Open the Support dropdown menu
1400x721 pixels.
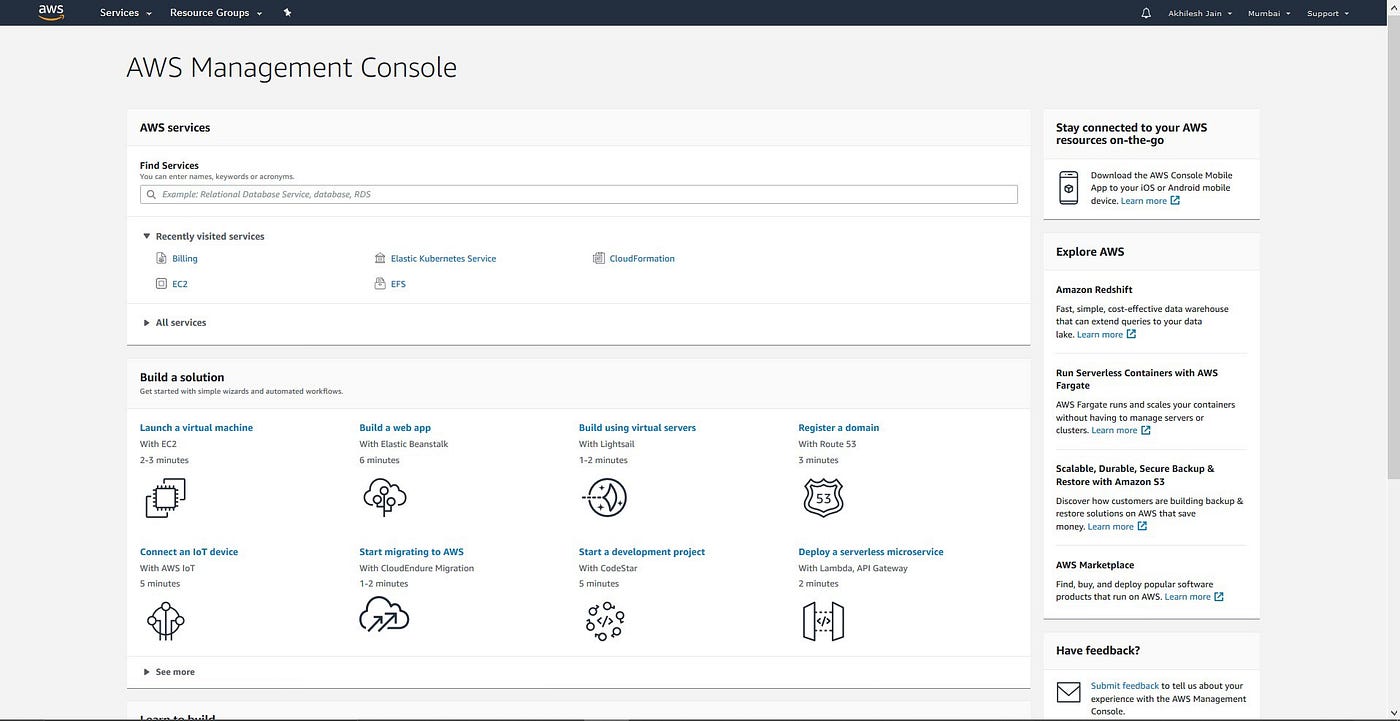(1328, 13)
